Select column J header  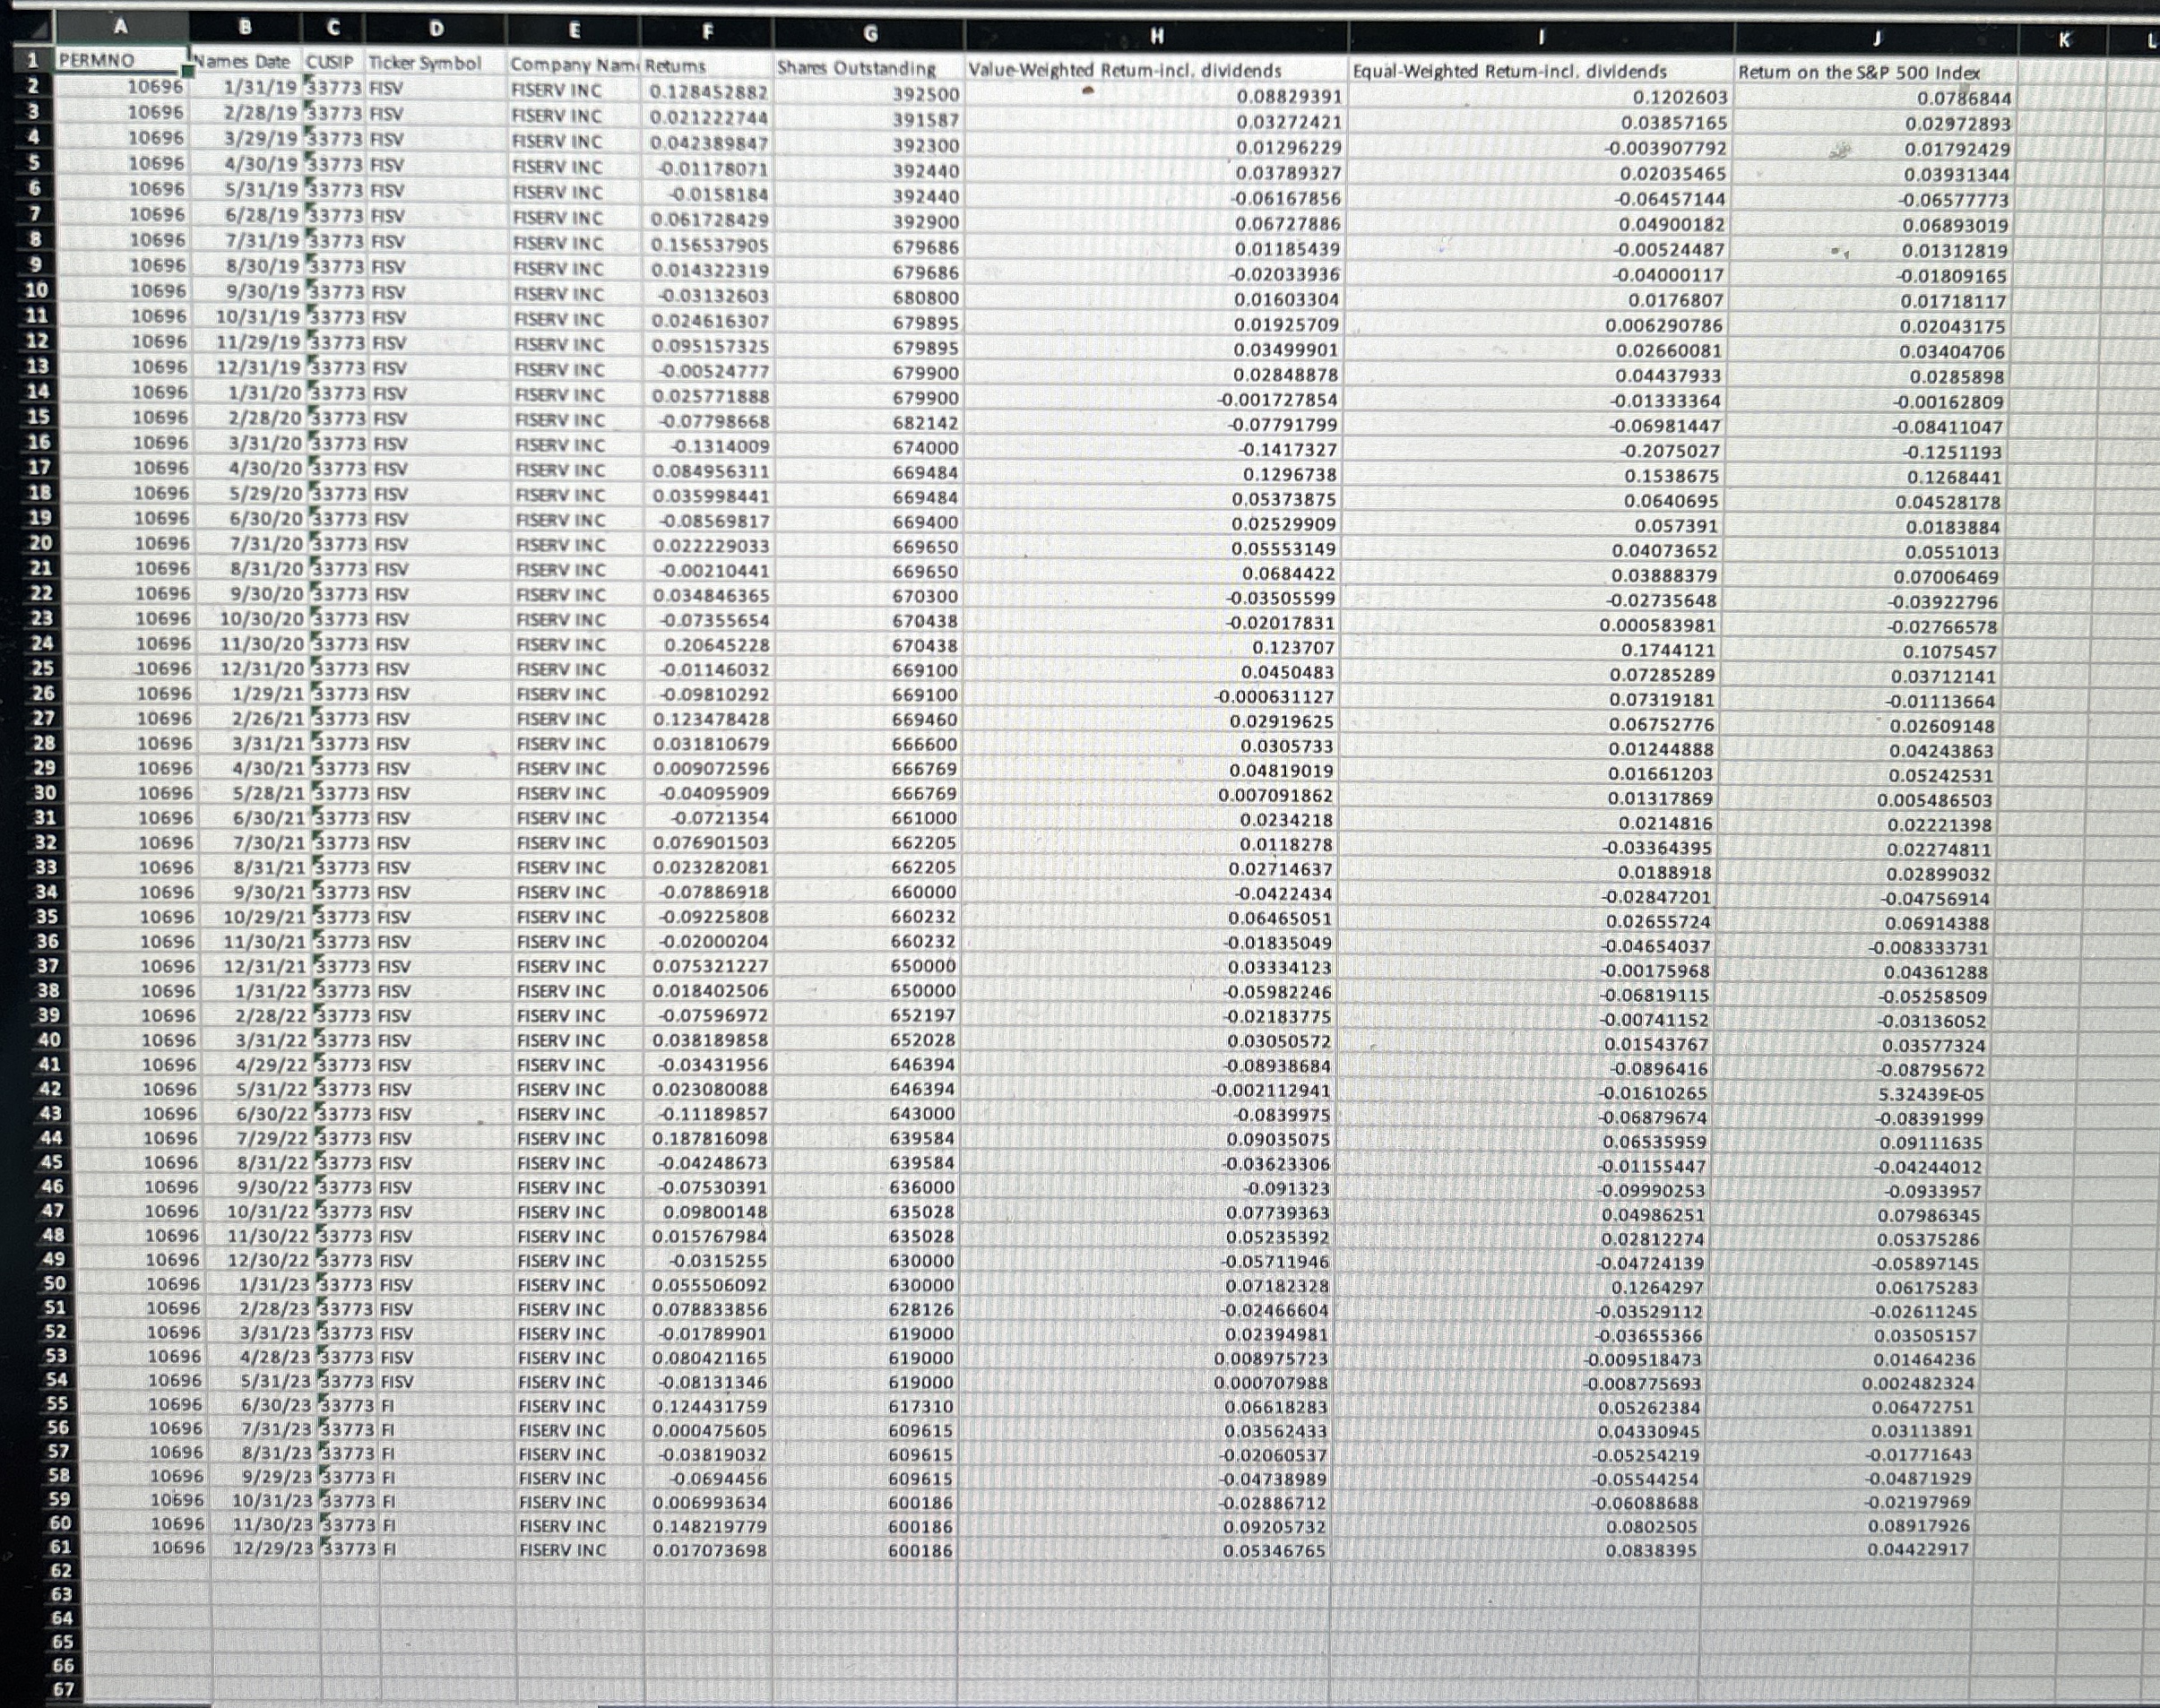click(x=1876, y=39)
